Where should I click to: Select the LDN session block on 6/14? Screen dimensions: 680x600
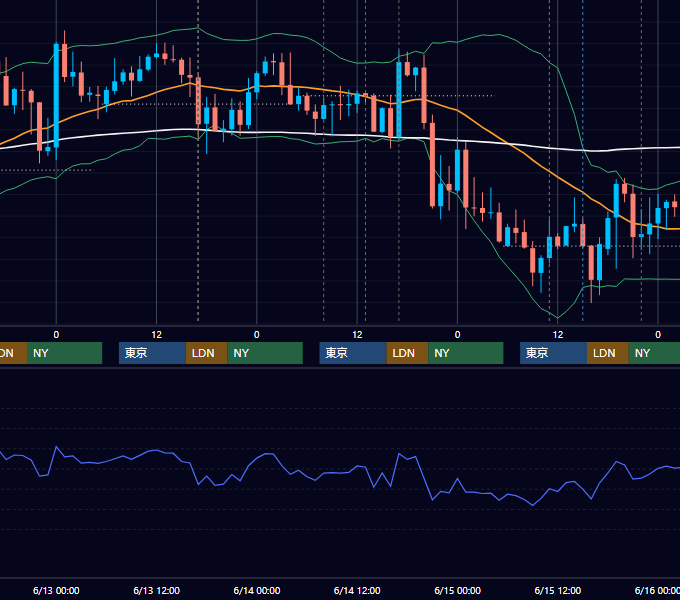click(x=407, y=353)
